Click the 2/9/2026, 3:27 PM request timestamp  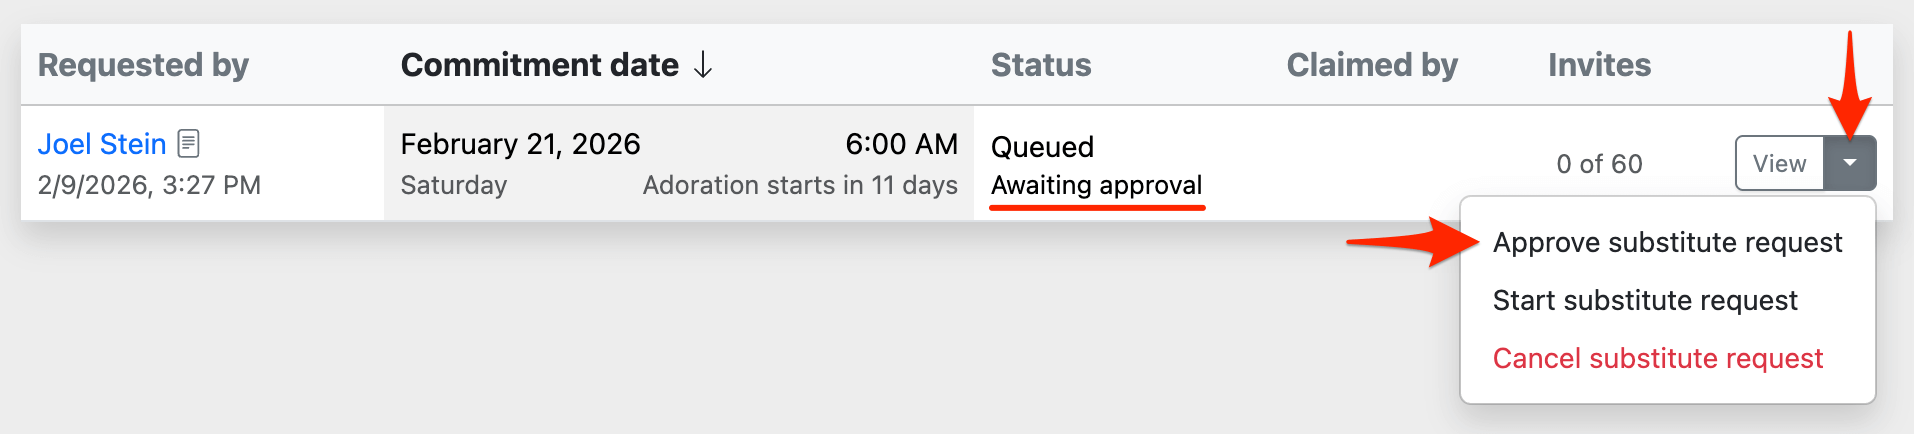(x=149, y=185)
